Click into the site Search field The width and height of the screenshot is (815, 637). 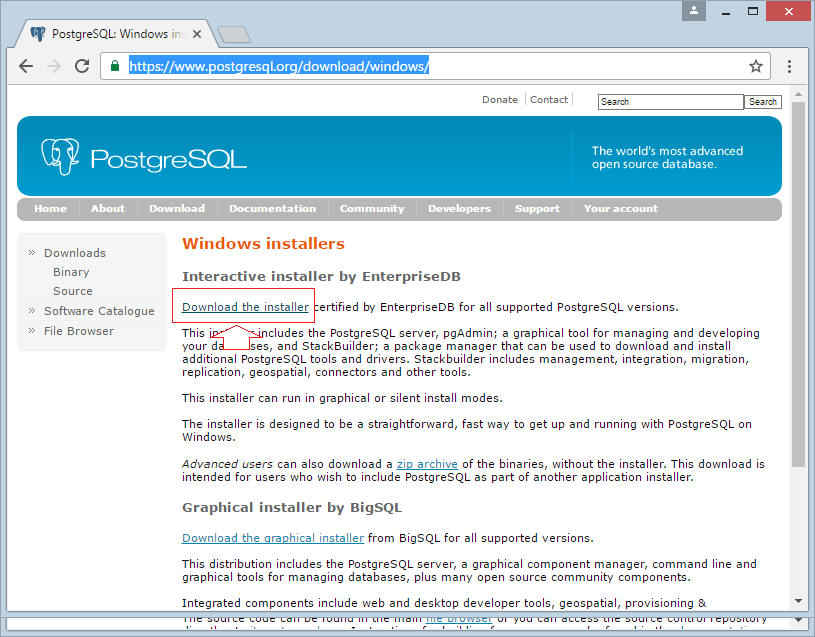point(671,102)
